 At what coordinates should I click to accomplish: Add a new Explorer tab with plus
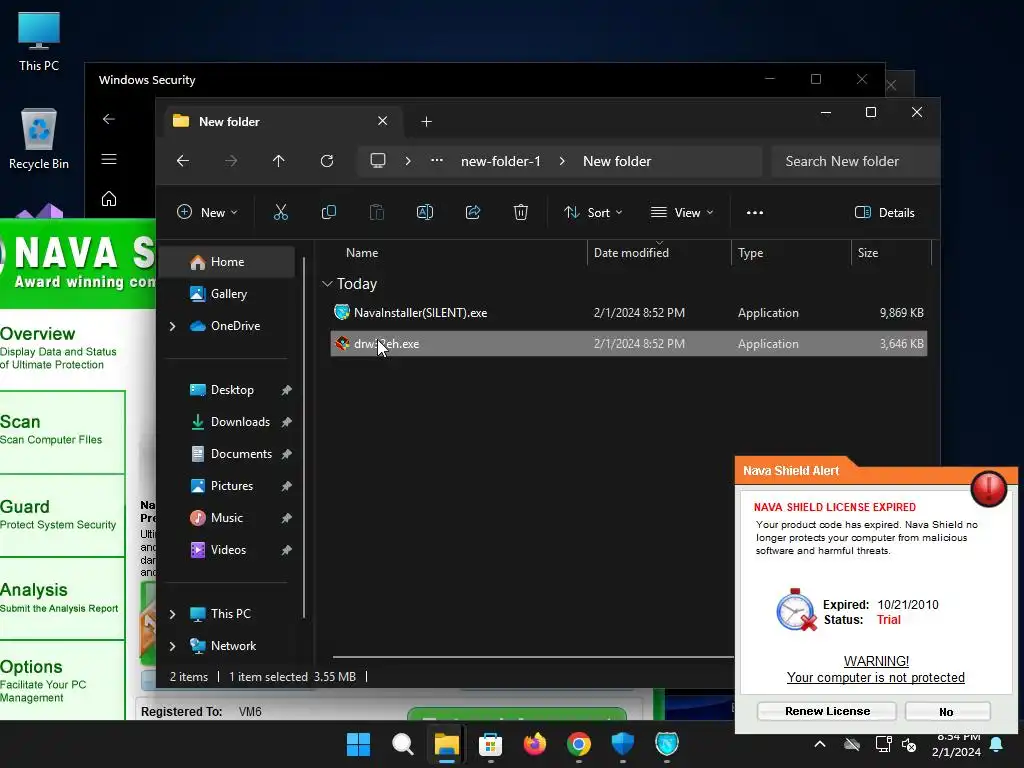click(426, 121)
